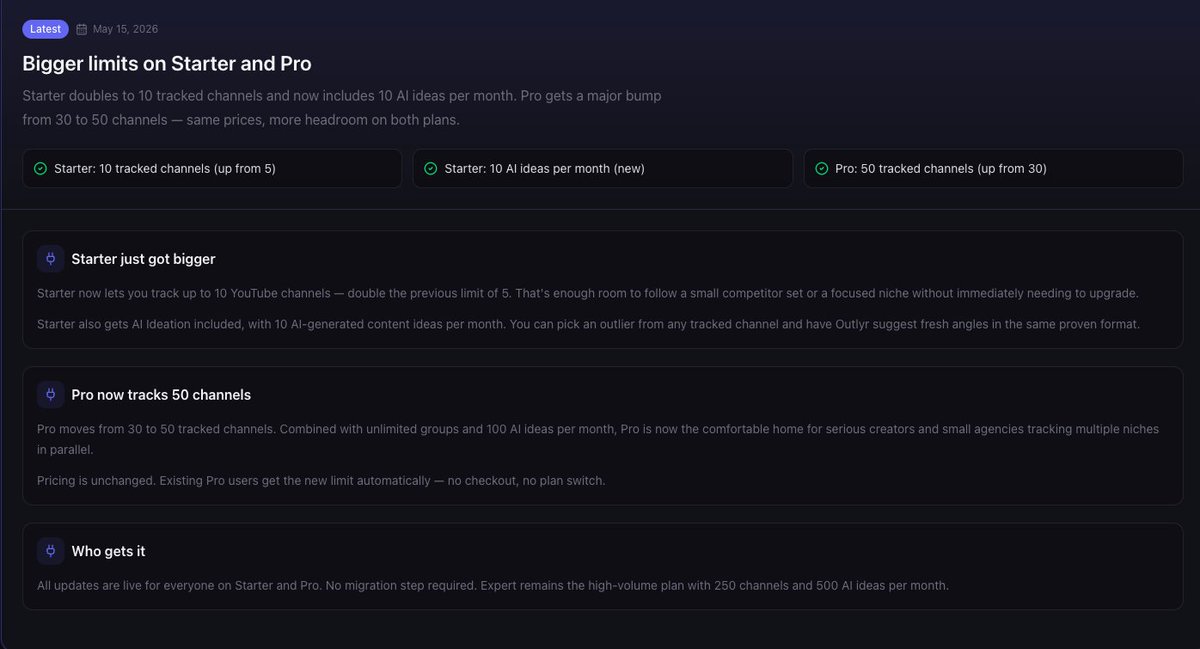Click the Who gets it section title
1200x649 pixels.
tap(108, 551)
